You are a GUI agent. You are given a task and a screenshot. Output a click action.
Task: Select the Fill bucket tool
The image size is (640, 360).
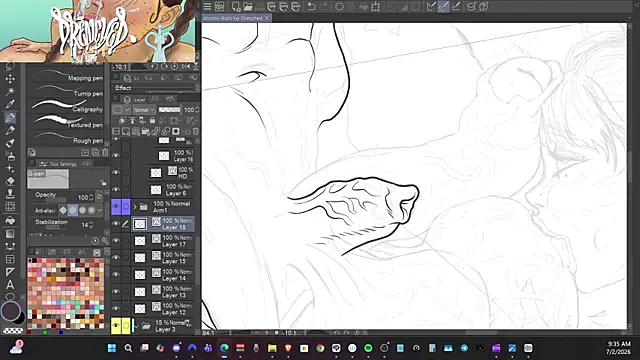(10, 220)
